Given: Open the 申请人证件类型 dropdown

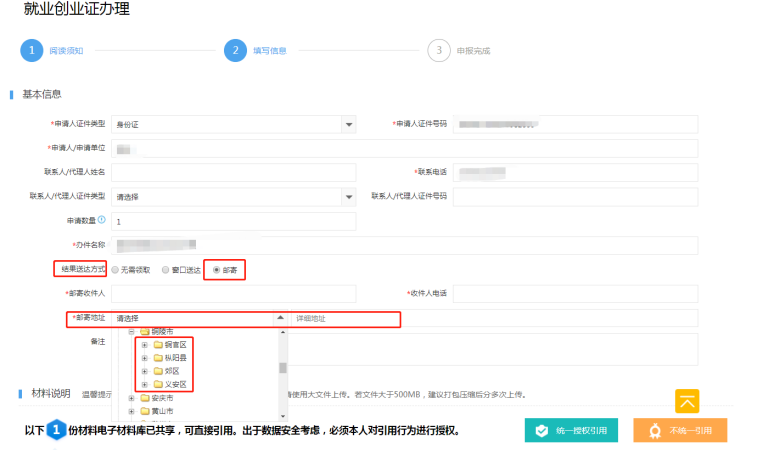Looking at the screenshot, I should 349,124.
